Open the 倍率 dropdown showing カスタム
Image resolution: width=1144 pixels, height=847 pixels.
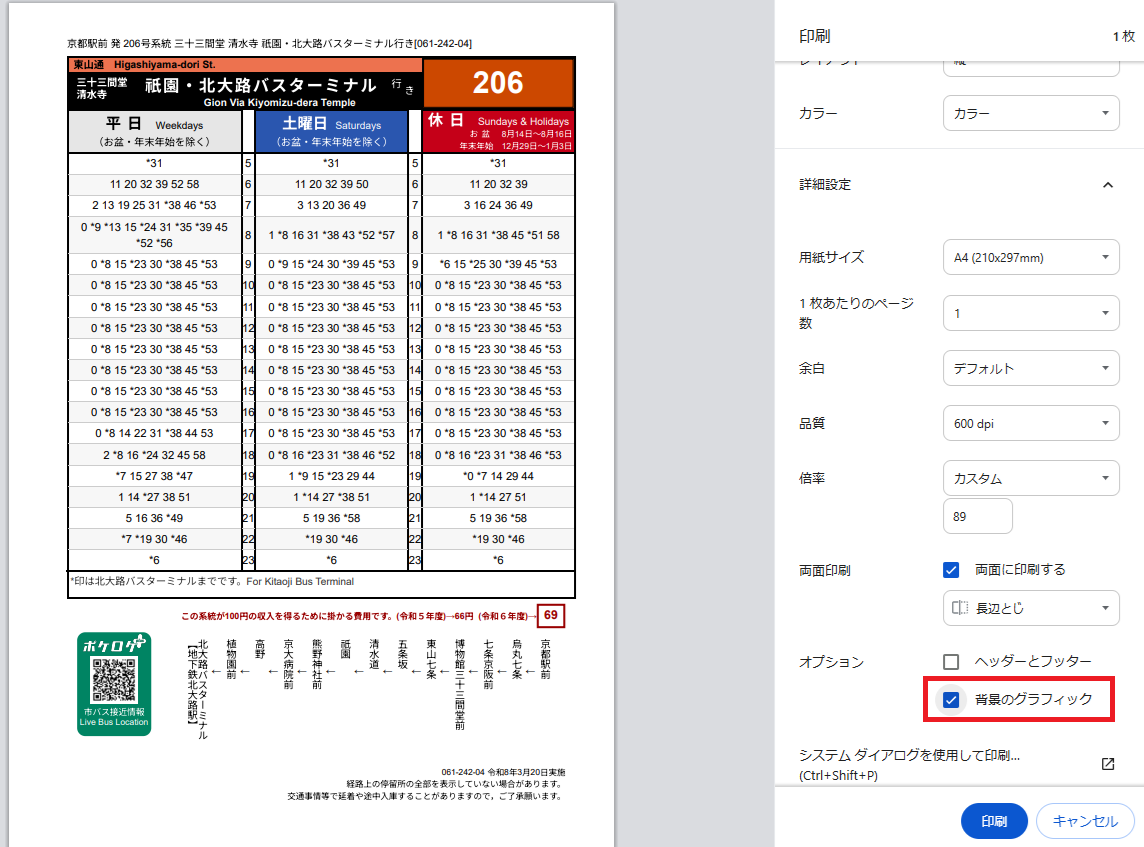click(1031, 478)
